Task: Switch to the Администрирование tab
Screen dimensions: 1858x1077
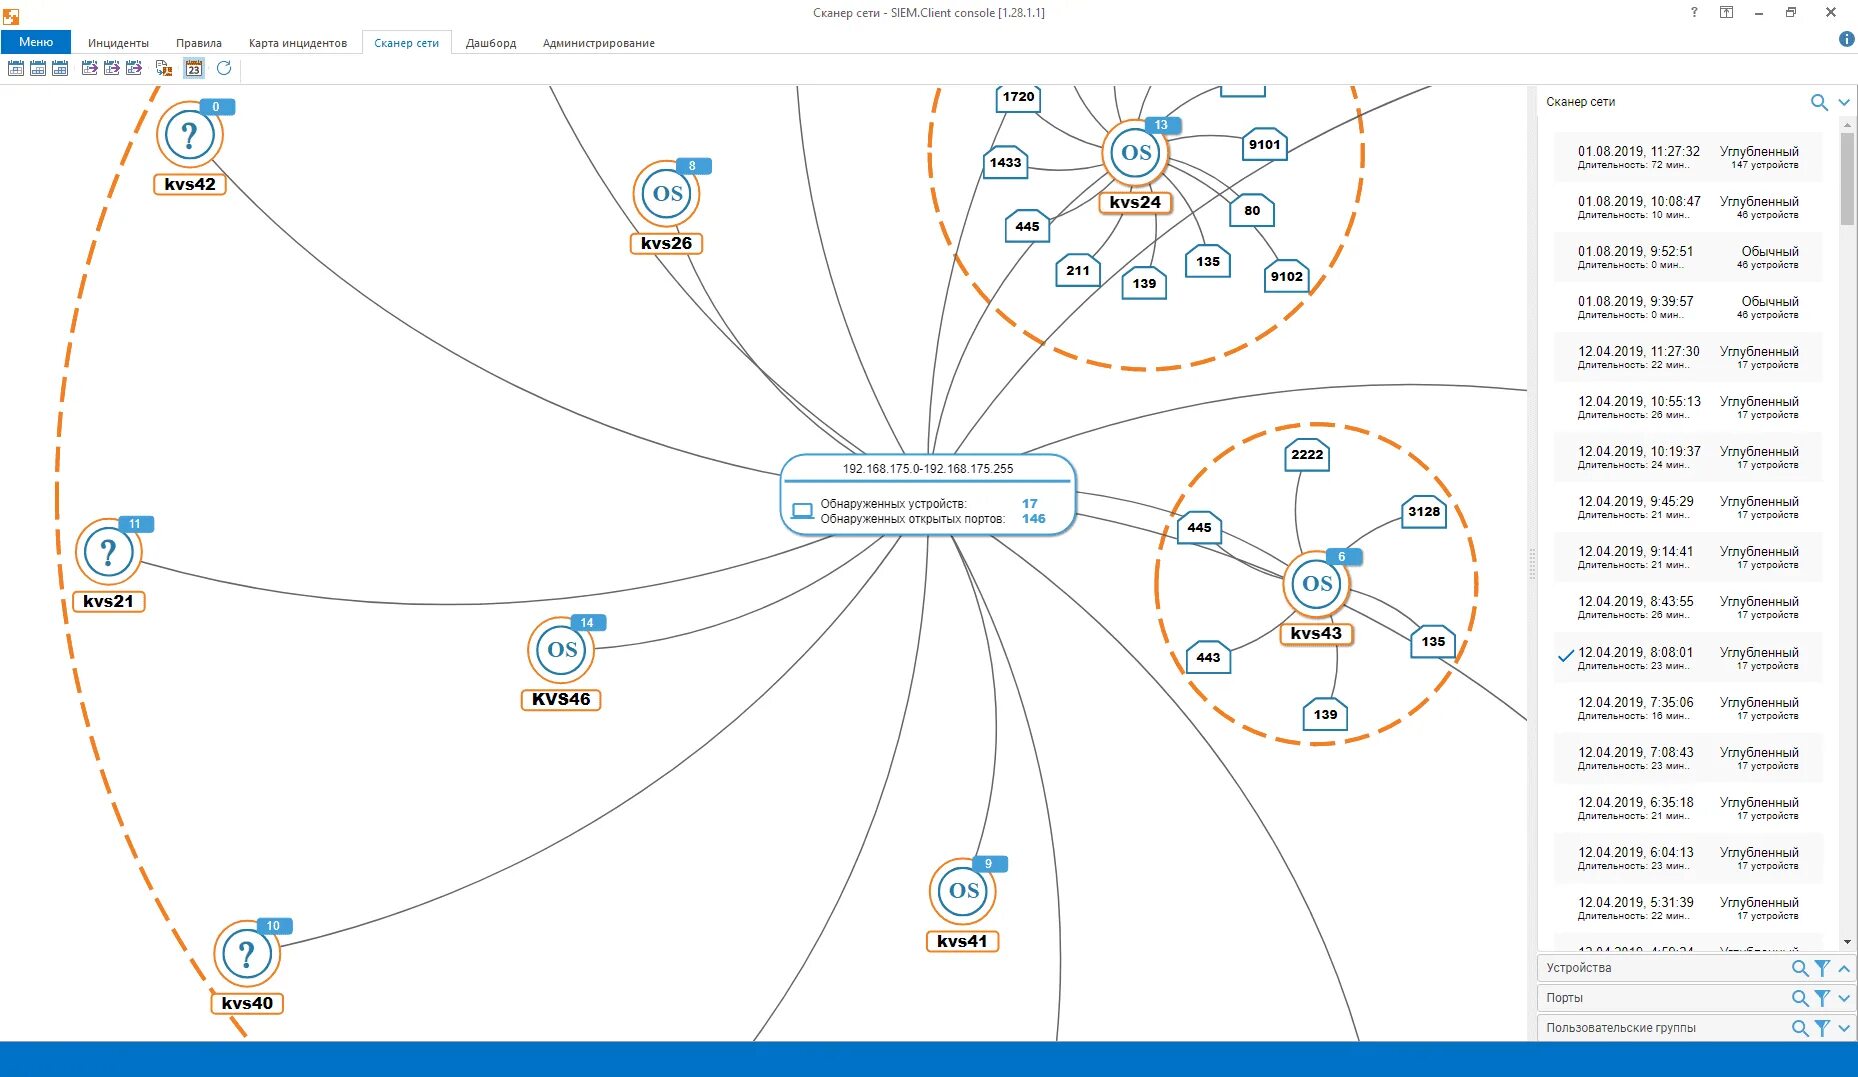Action: coord(599,43)
